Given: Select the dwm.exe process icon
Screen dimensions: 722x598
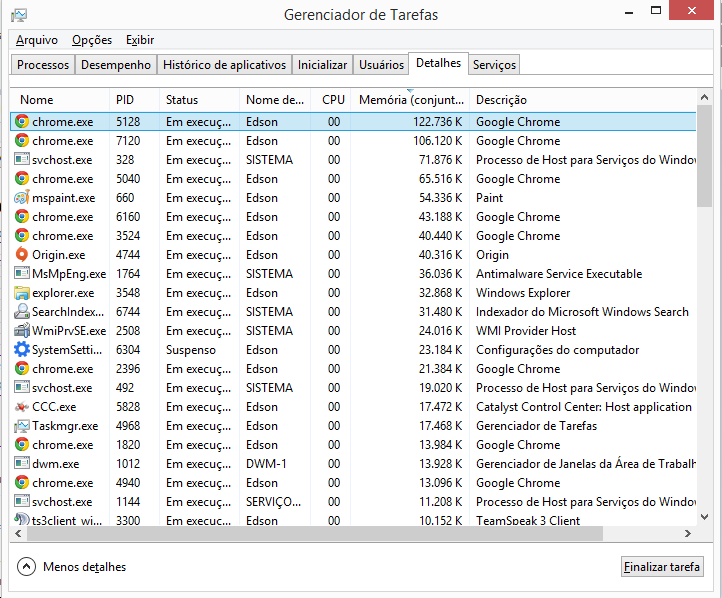Looking at the screenshot, I should point(22,464).
